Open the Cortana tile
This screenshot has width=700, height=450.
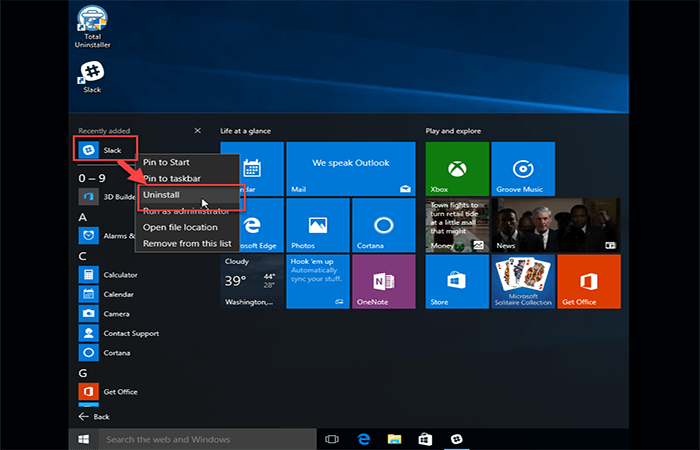point(384,225)
